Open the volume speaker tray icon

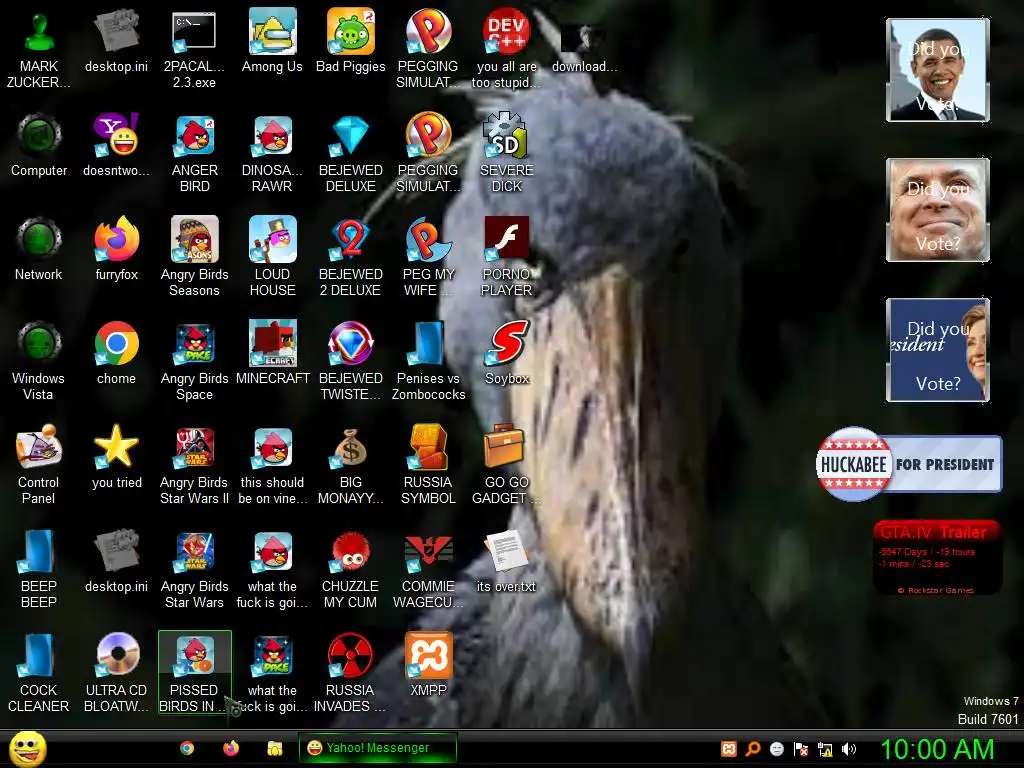[x=848, y=749]
